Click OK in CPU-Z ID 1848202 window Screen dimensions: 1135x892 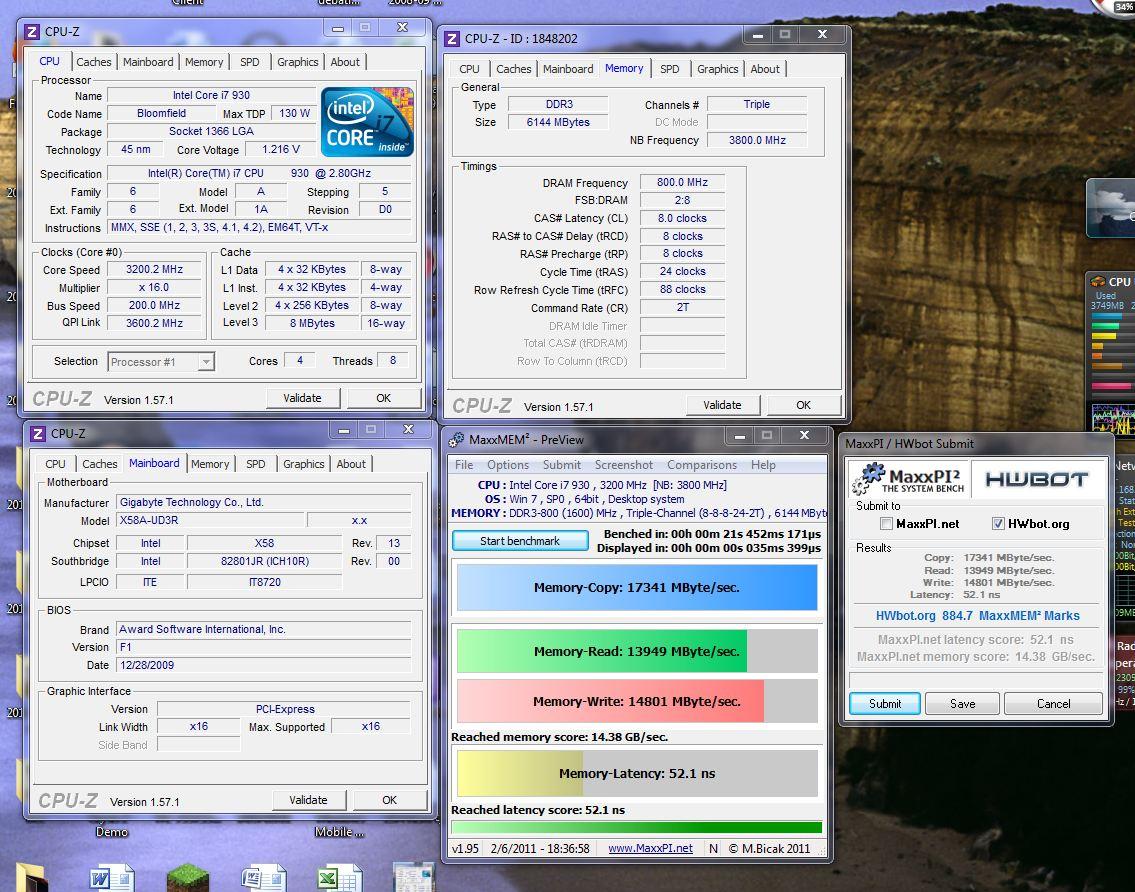[x=803, y=405]
